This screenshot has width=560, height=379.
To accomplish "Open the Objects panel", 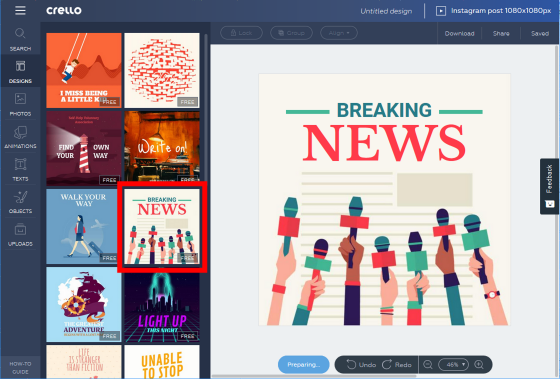I will [20, 202].
